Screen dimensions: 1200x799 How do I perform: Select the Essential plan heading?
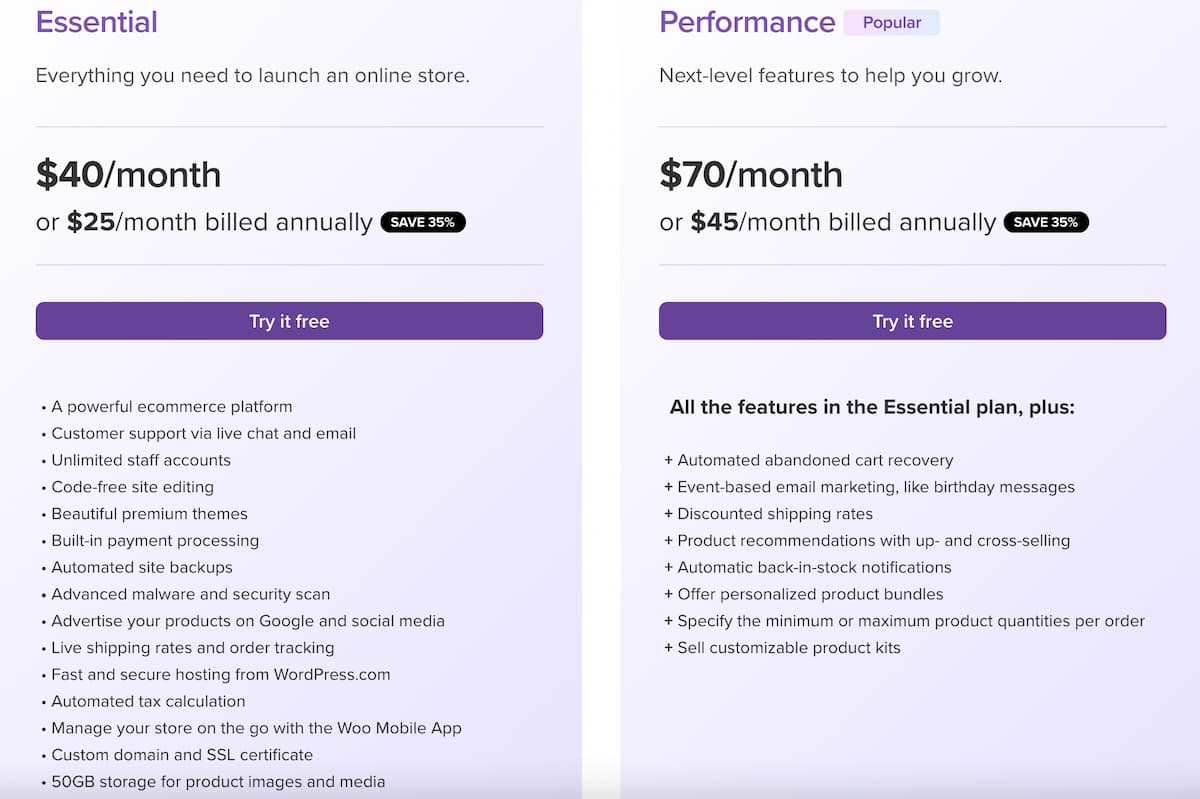pyautogui.click(x=97, y=22)
